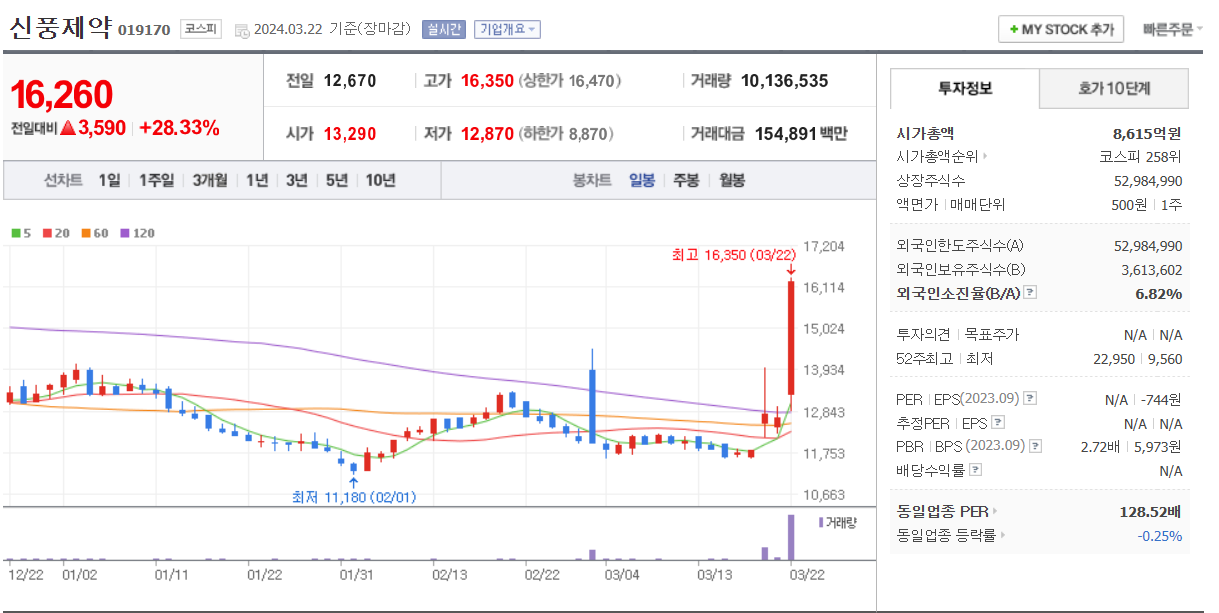Click the 동일업종 등락률 value -0.25%
This screenshot has height=613, width=1219.
[1160, 535]
